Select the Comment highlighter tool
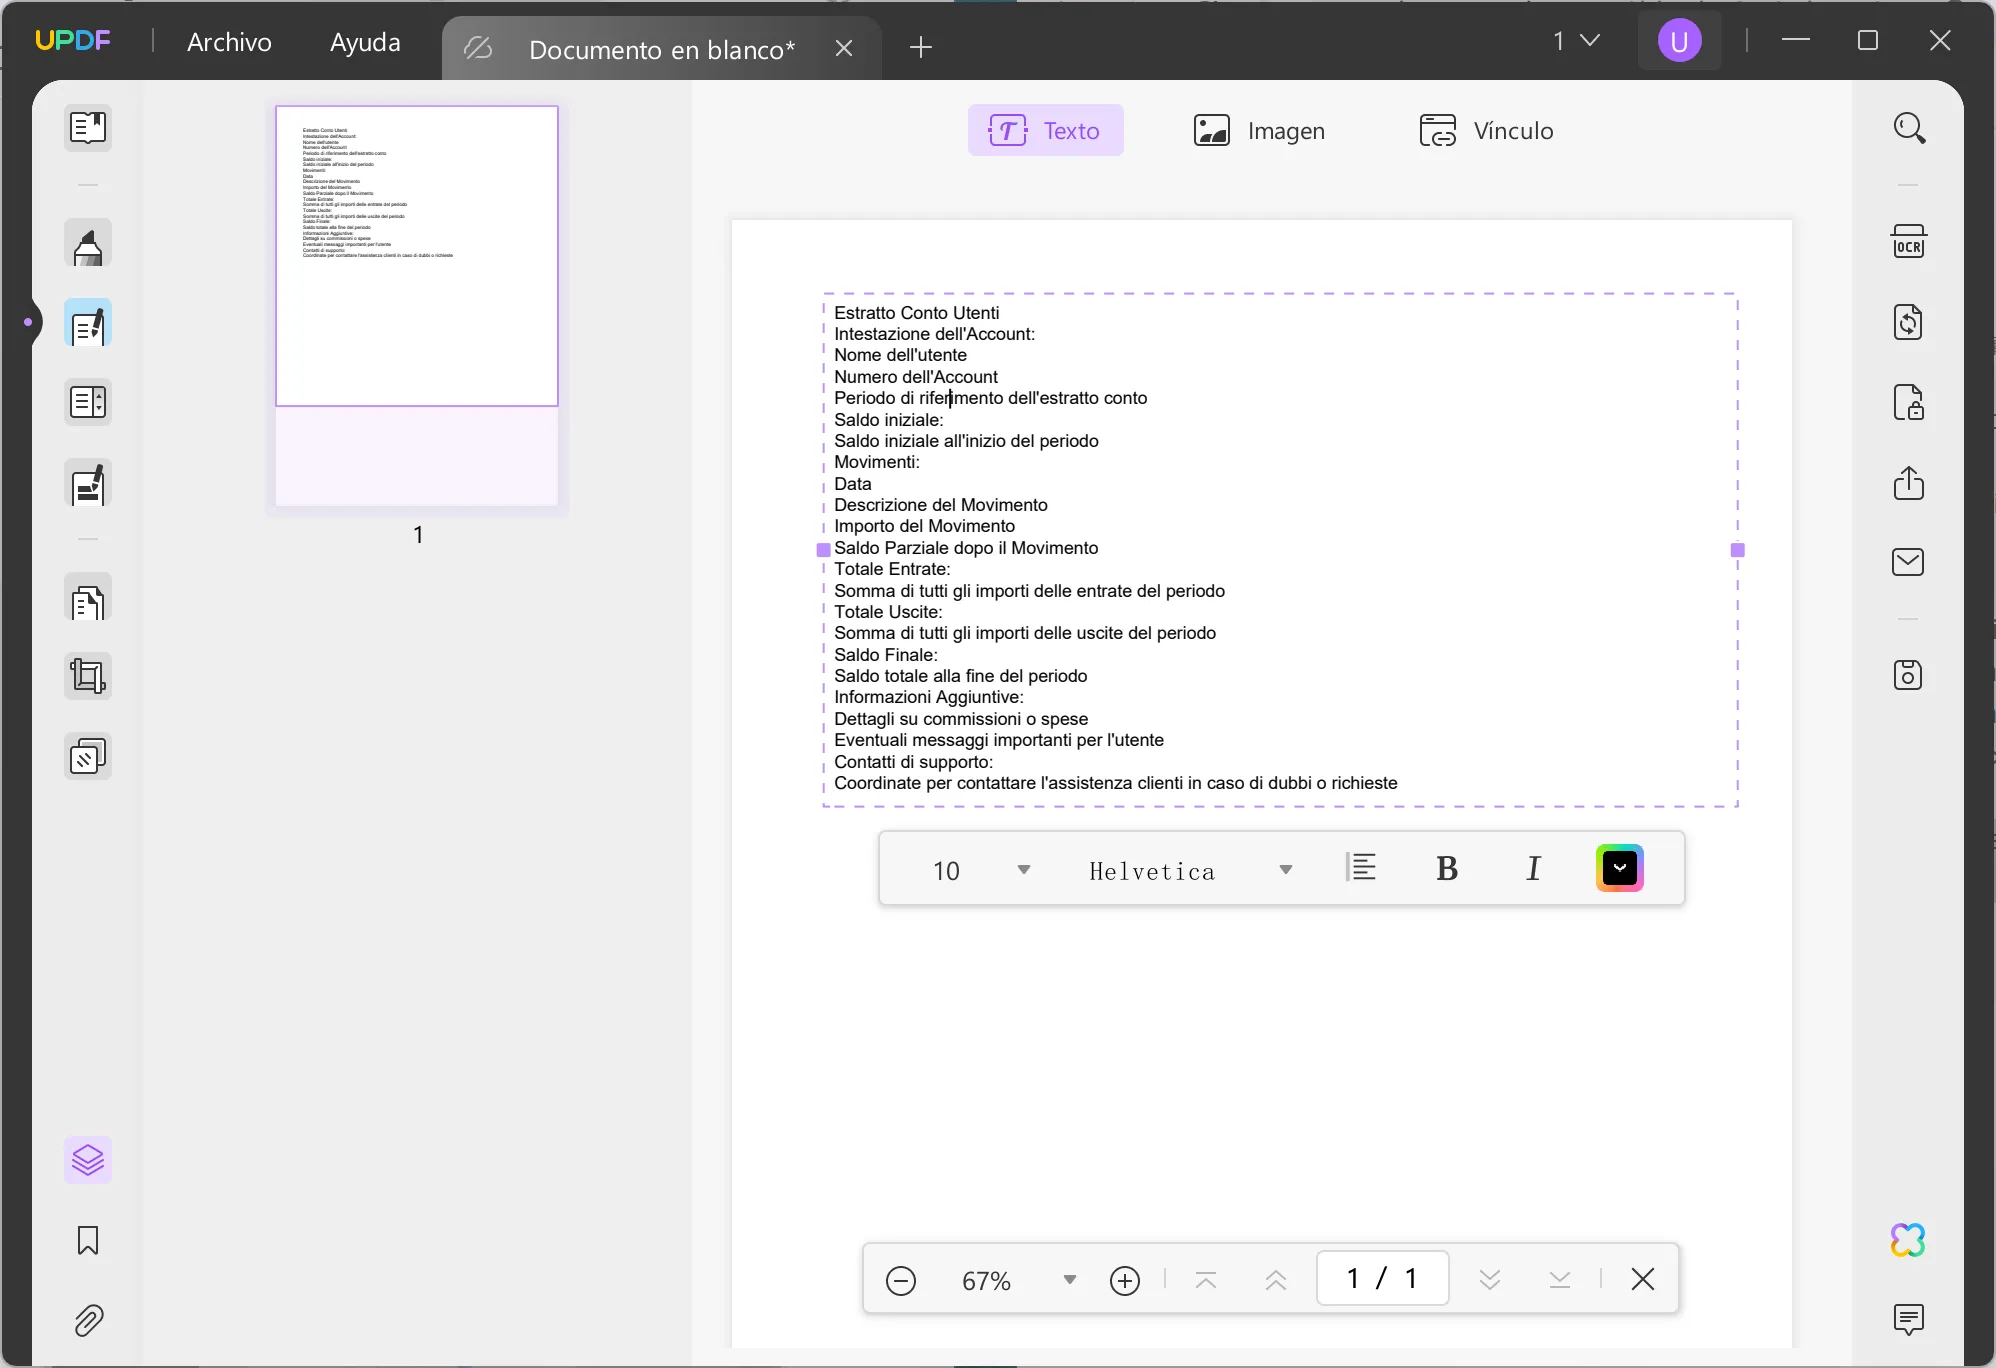1996x1368 pixels. point(88,244)
